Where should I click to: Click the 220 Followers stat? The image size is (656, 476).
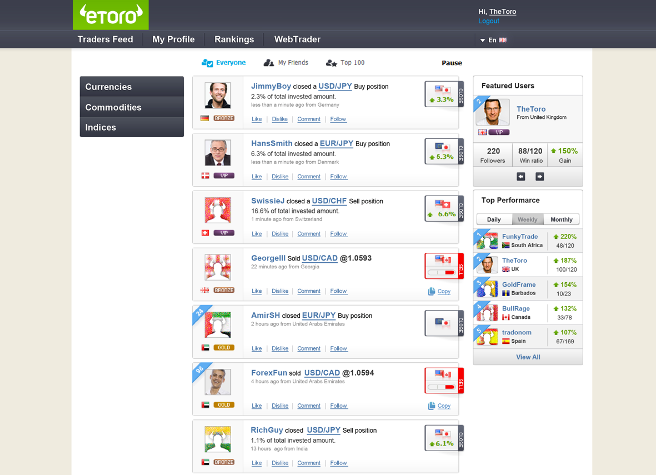pyautogui.click(x=493, y=155)
